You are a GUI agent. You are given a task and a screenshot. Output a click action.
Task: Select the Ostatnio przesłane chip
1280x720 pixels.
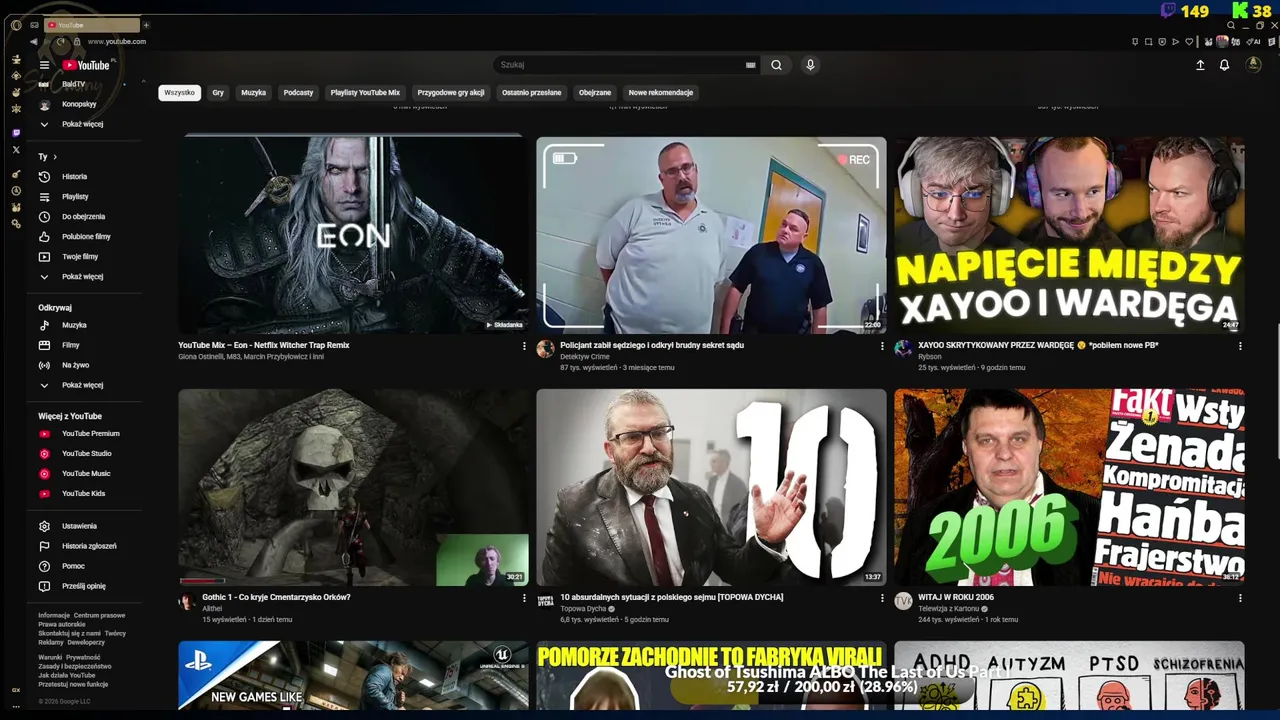tap(532, 93)
